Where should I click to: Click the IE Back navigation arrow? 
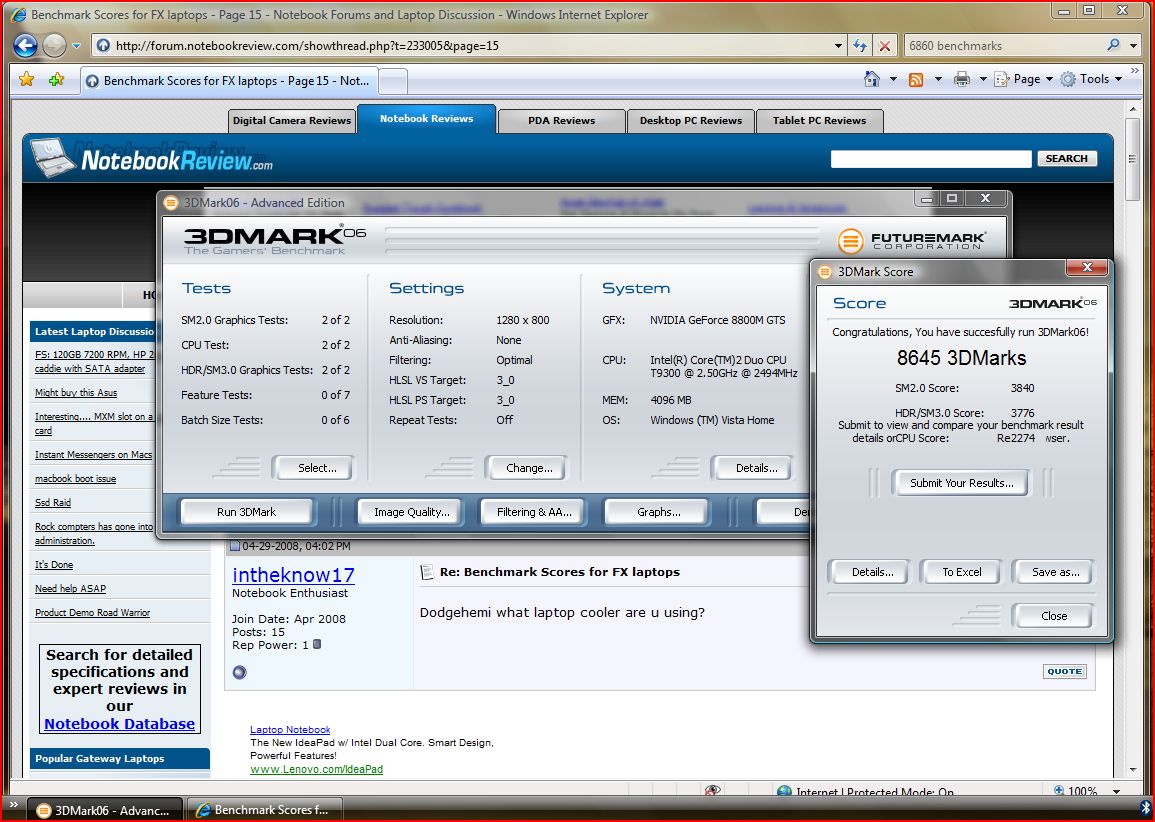click(x=25, y=46)
